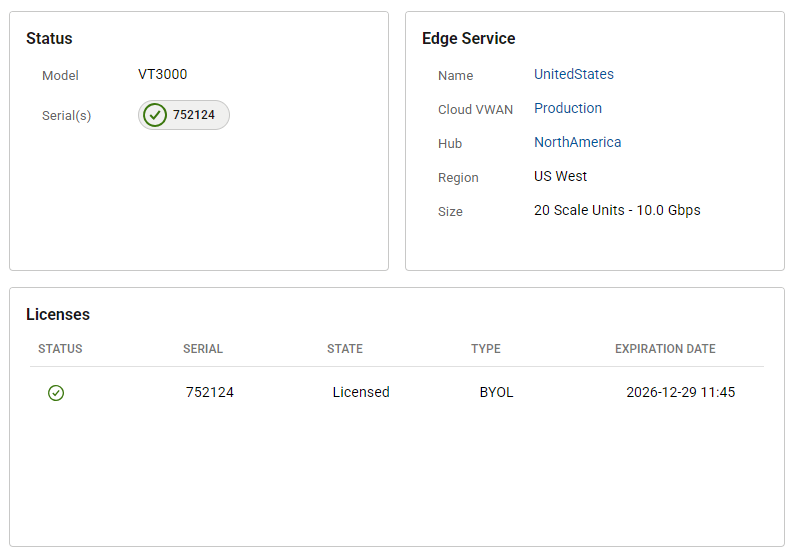Sort licenses by the SERIAL column header

coord(202,349)
